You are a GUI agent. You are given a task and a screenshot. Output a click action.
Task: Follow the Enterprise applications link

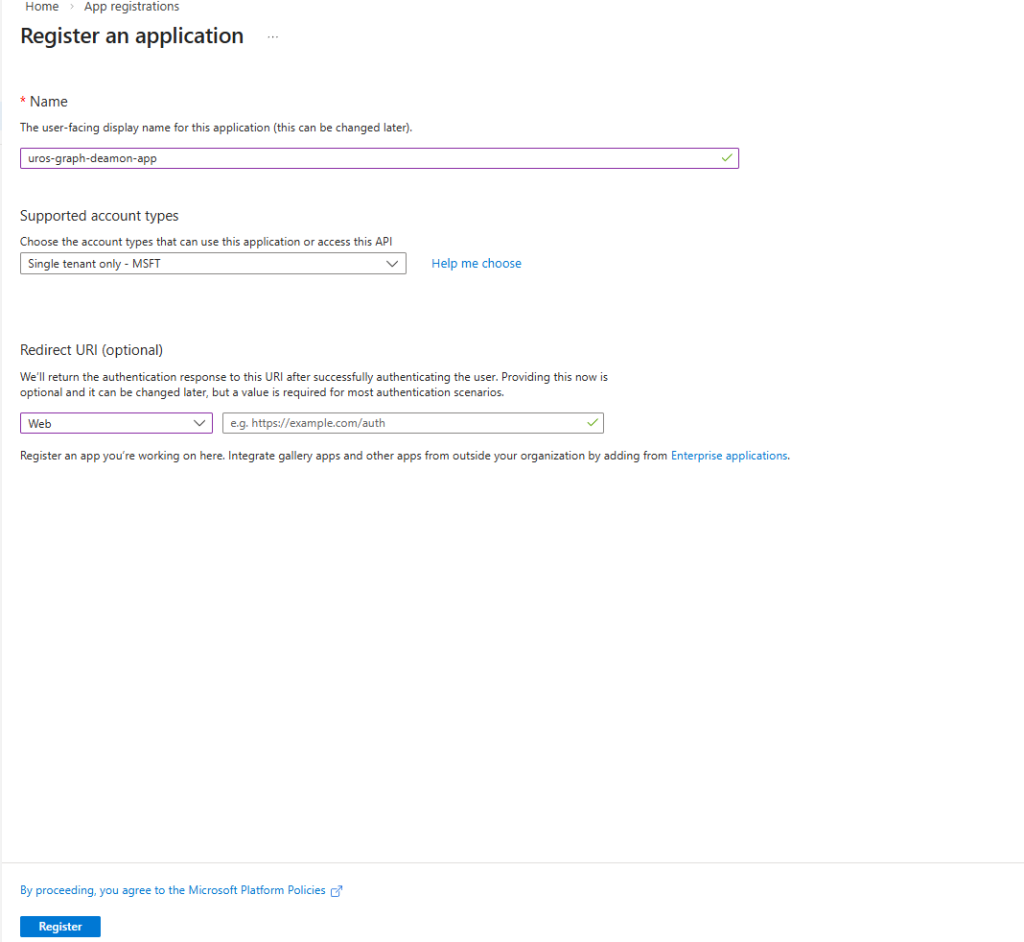coord(729,456)
